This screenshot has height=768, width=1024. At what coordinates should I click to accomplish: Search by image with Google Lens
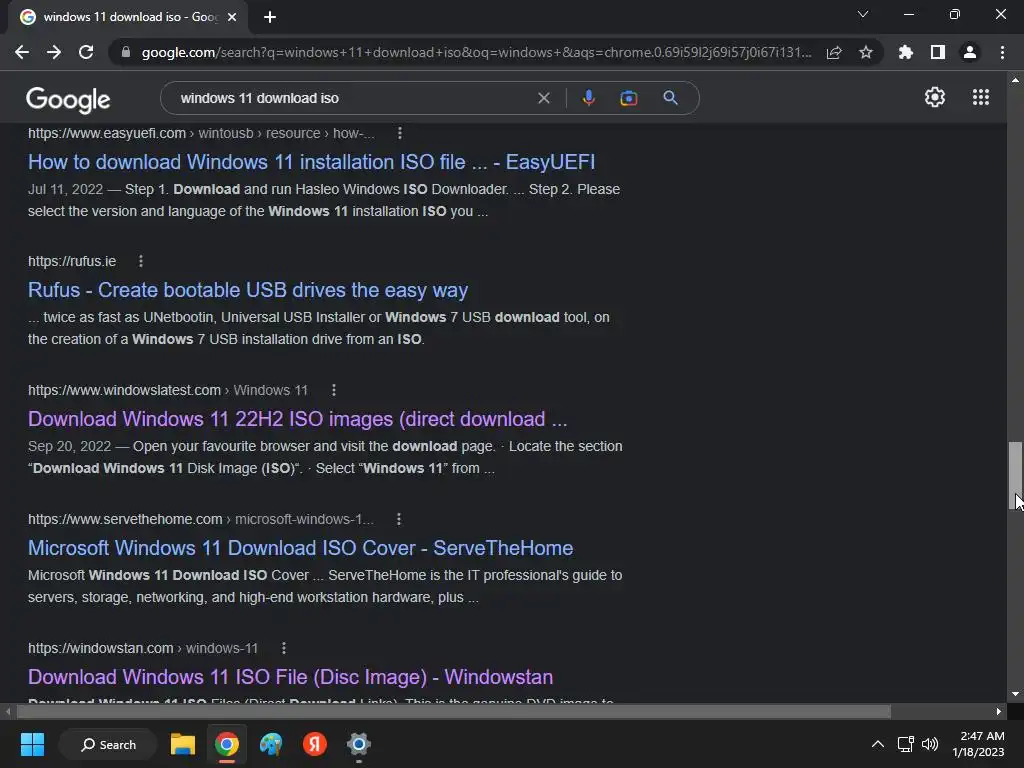(x=629, y=98)
